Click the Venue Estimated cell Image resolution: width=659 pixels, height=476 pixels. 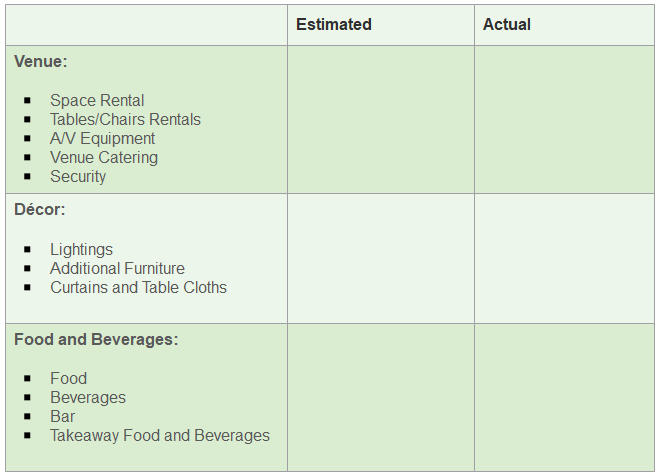(x=381, y=120)
